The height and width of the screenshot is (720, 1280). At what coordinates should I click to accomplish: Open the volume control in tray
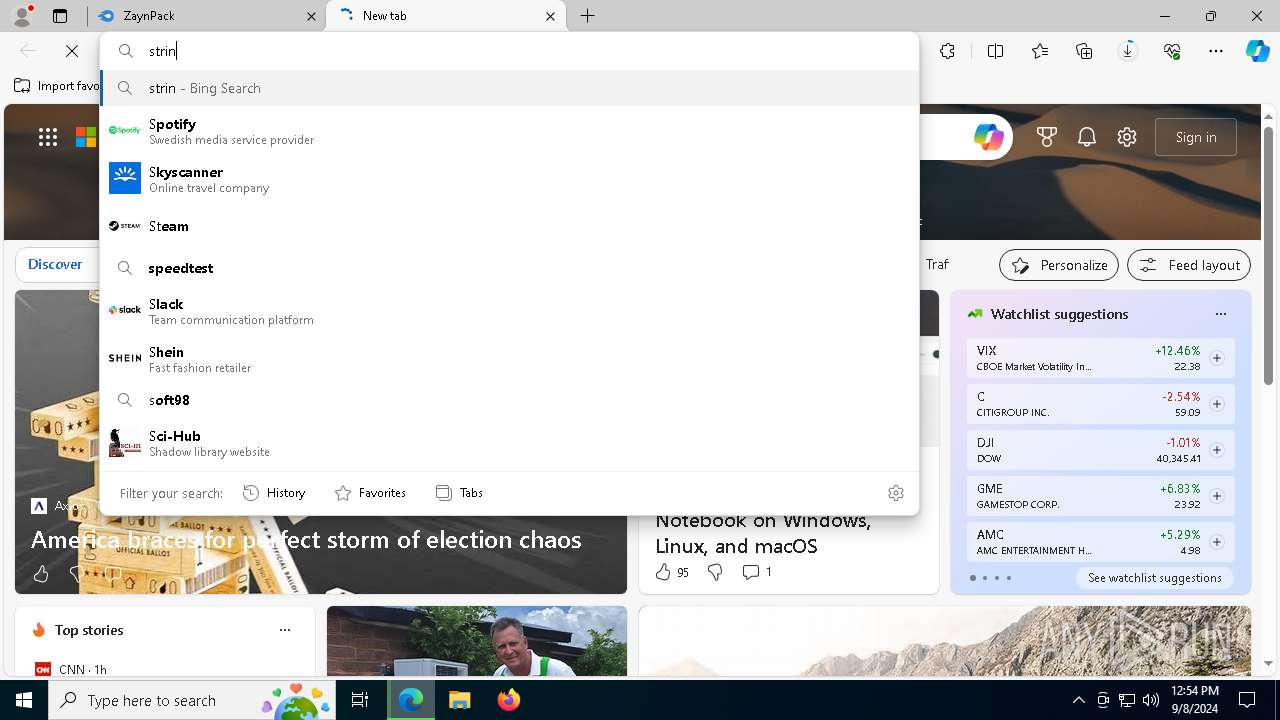tap(1151, 700)
